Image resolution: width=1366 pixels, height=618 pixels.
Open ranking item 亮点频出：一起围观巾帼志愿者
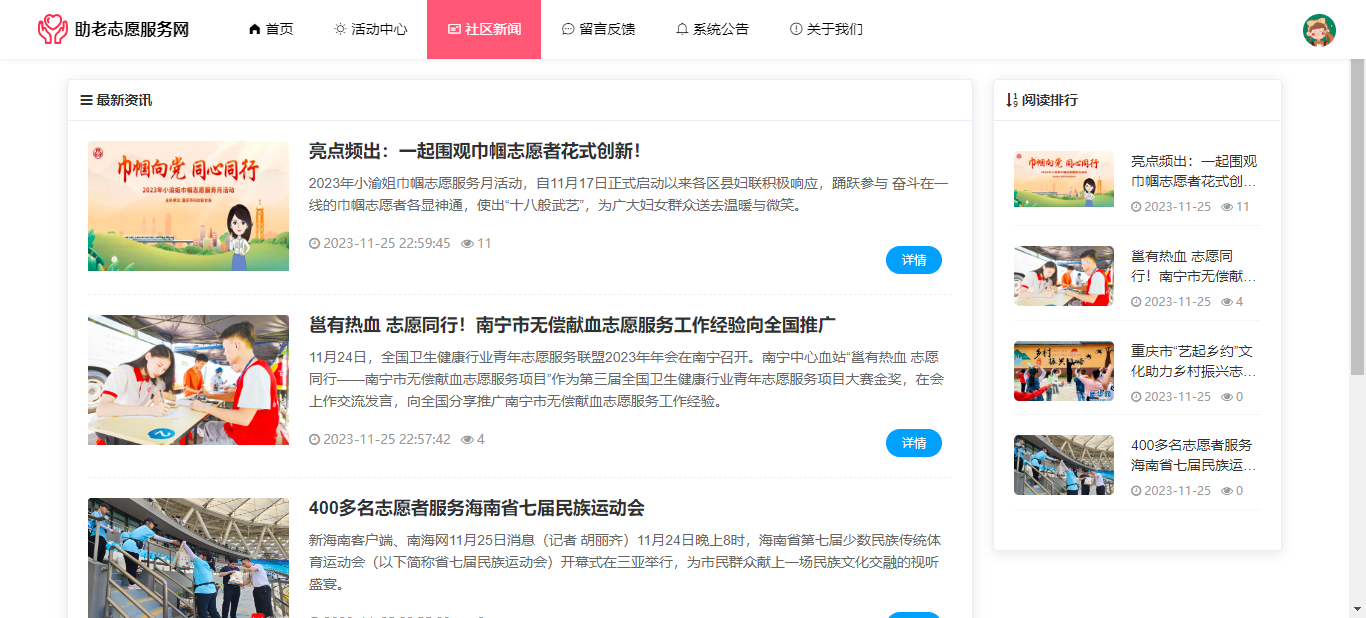pyautogui.click(x=1194, y=171)
